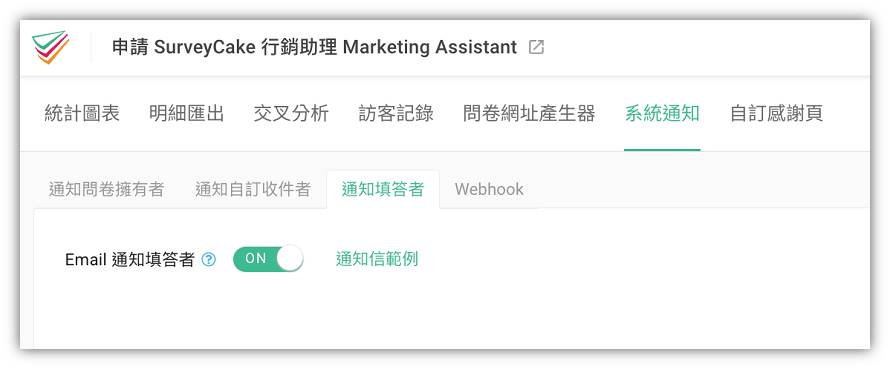Switch to the 自訂感謝頁 tab

pos(776,114)
